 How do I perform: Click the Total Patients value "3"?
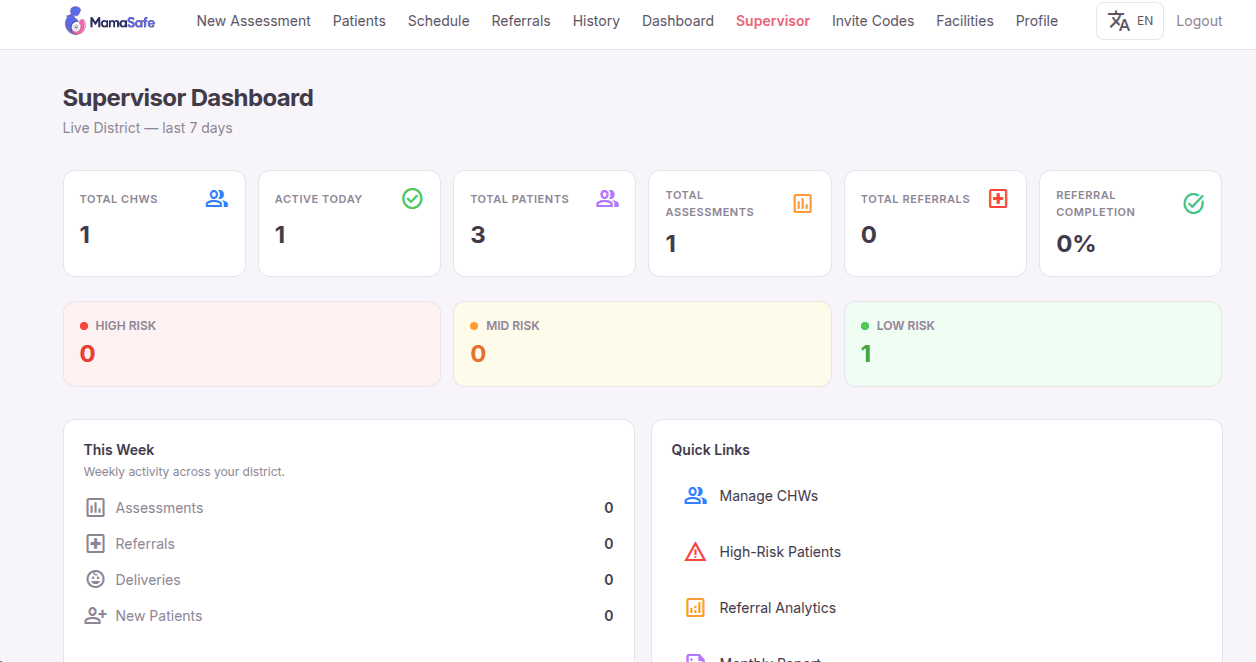[x=478, y=235]
